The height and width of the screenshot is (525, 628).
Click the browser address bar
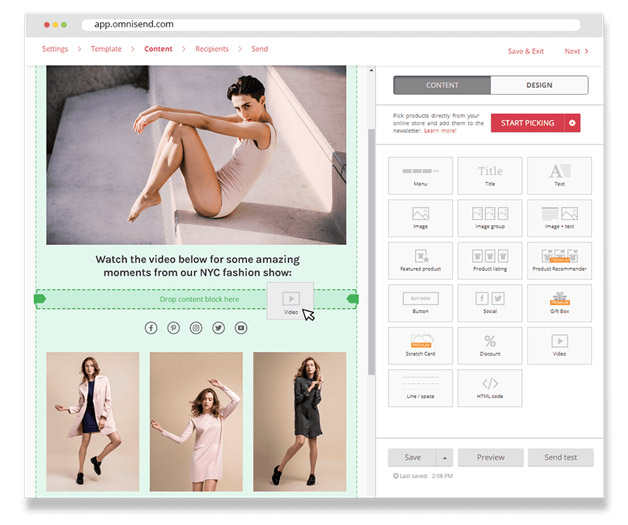[x=331, y=24]
